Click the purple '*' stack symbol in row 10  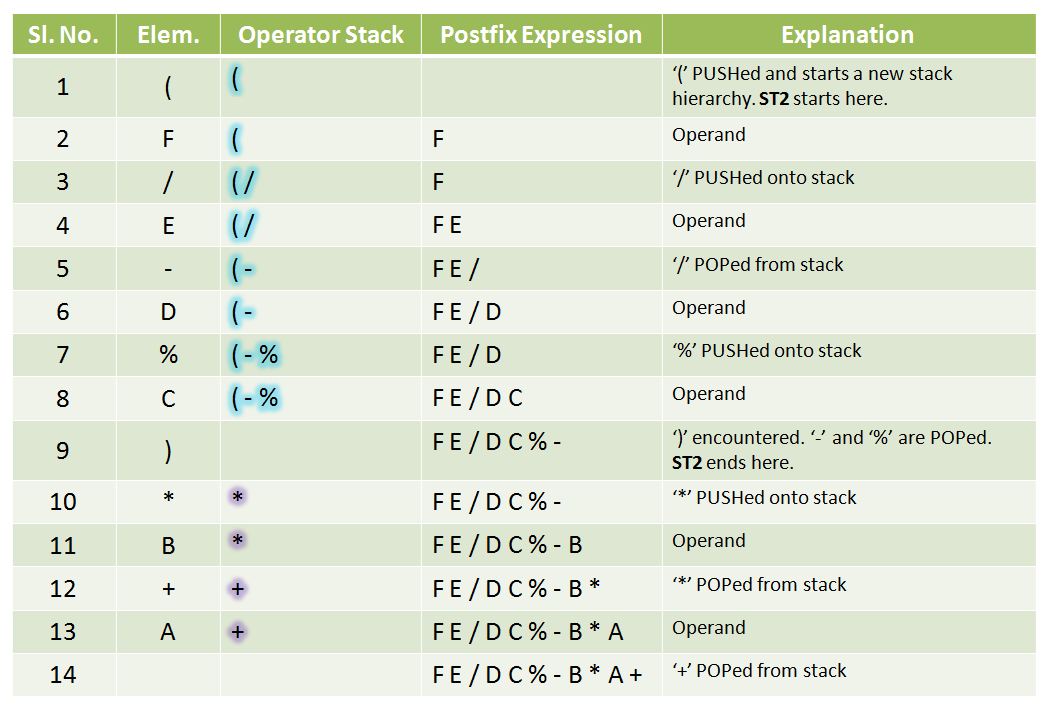[x=237, y=497]
